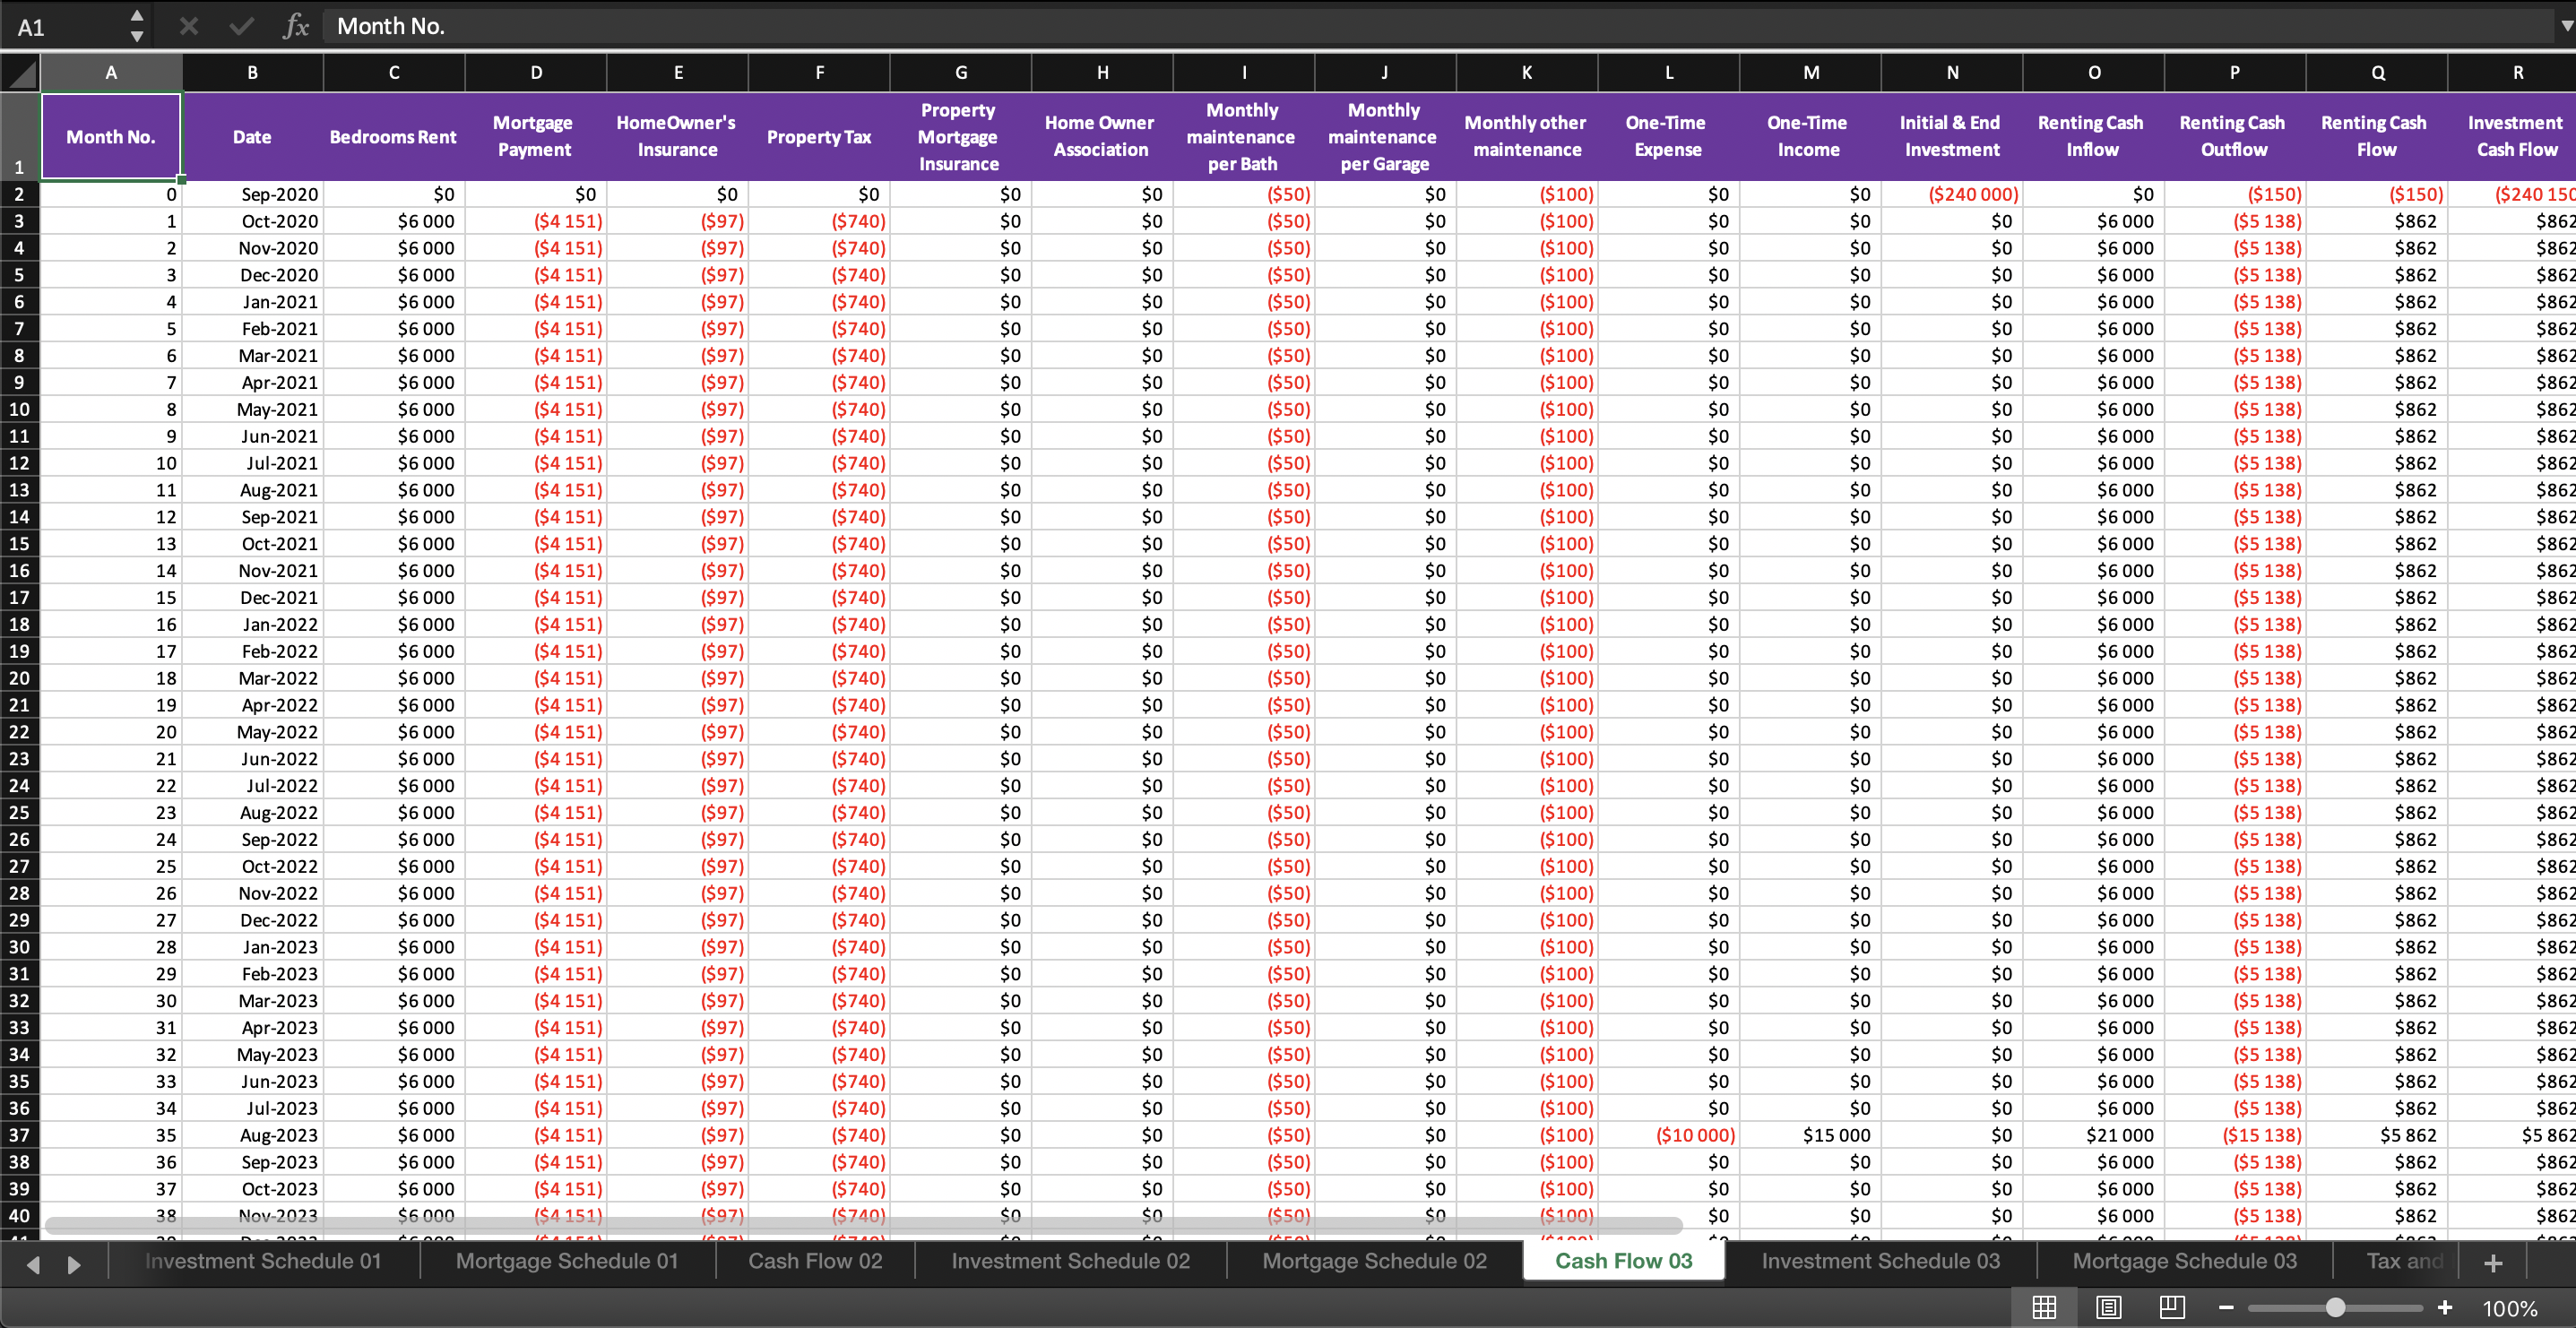This screenshot has height=1328, width=2576.
Task: Click the 100% zoom level
Action: coord(2509,1308)
